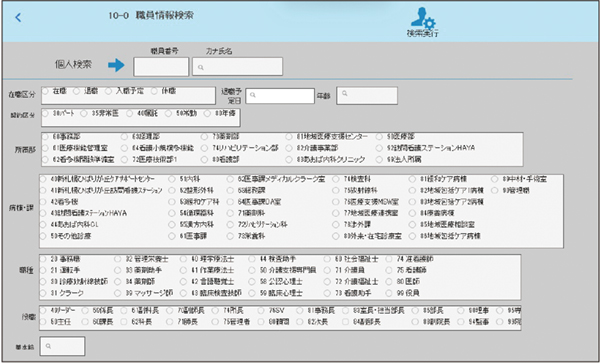
Task: Click the 基本給 search field
Action: point(62,346)
